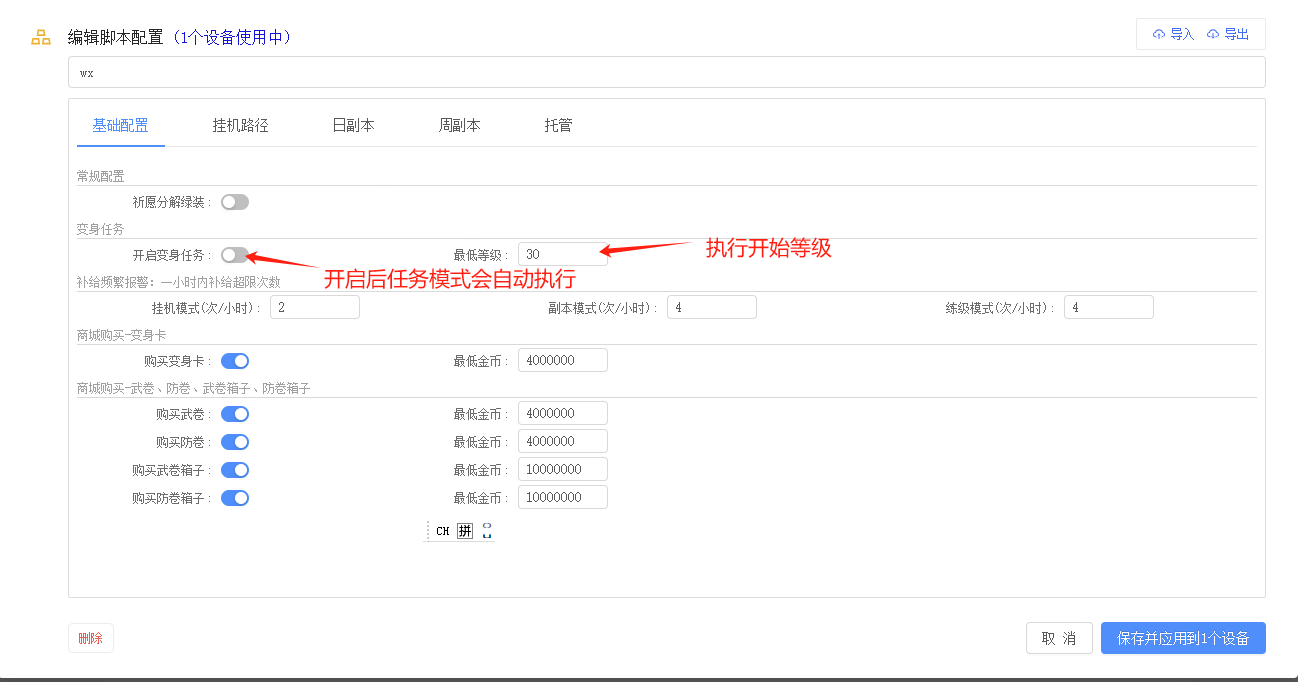Click the 最低等级 input field
The width and height of the screenshot is (1298, 682).
[562, 255]
